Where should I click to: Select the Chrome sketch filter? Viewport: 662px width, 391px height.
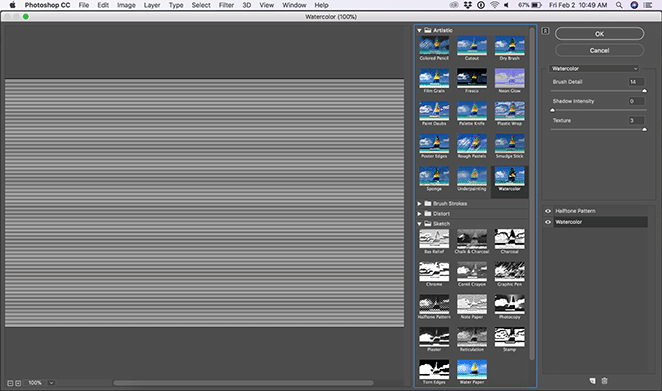[x=434, y=272]
